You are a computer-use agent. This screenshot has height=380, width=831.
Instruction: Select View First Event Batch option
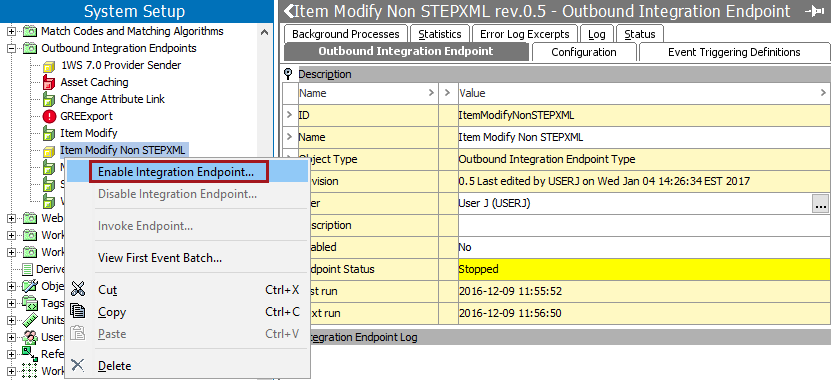[x=160, y=258]
